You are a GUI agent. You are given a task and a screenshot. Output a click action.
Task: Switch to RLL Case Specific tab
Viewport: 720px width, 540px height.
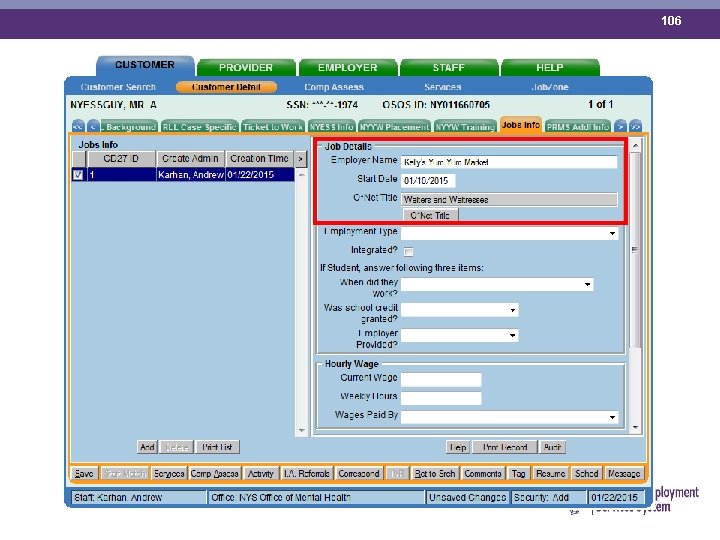pos(199,127)
